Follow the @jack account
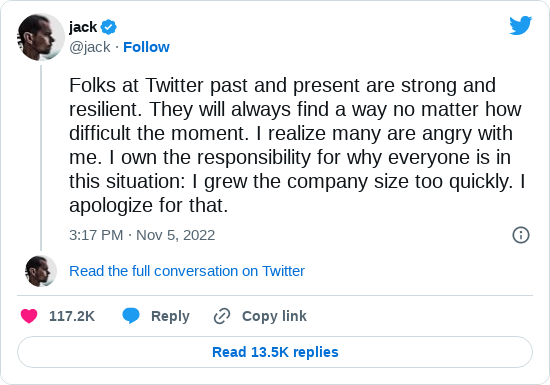 [146, 47]
